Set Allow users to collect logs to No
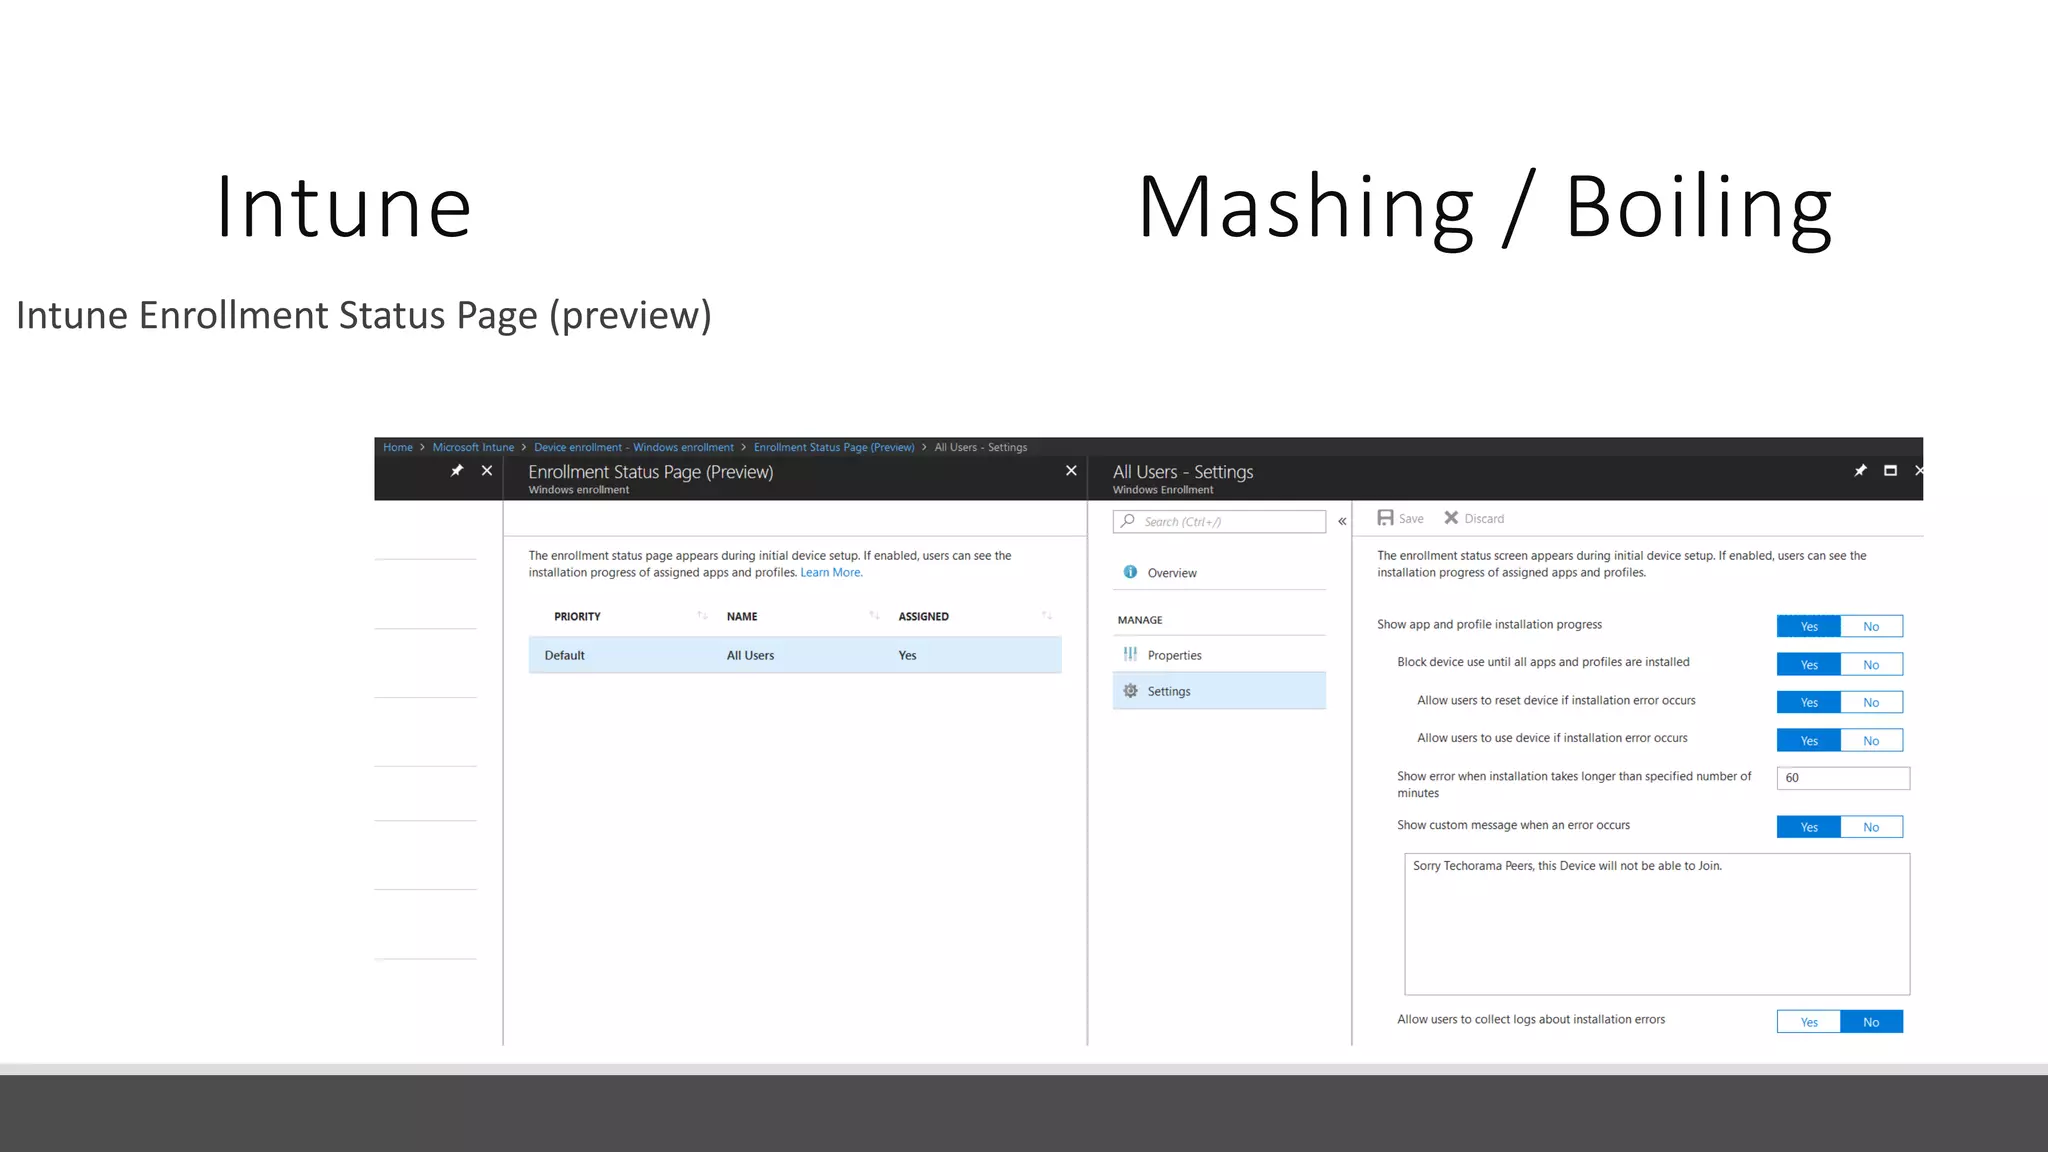The height and width of the screenshot is (1152, 2048). [1871, 1021]
